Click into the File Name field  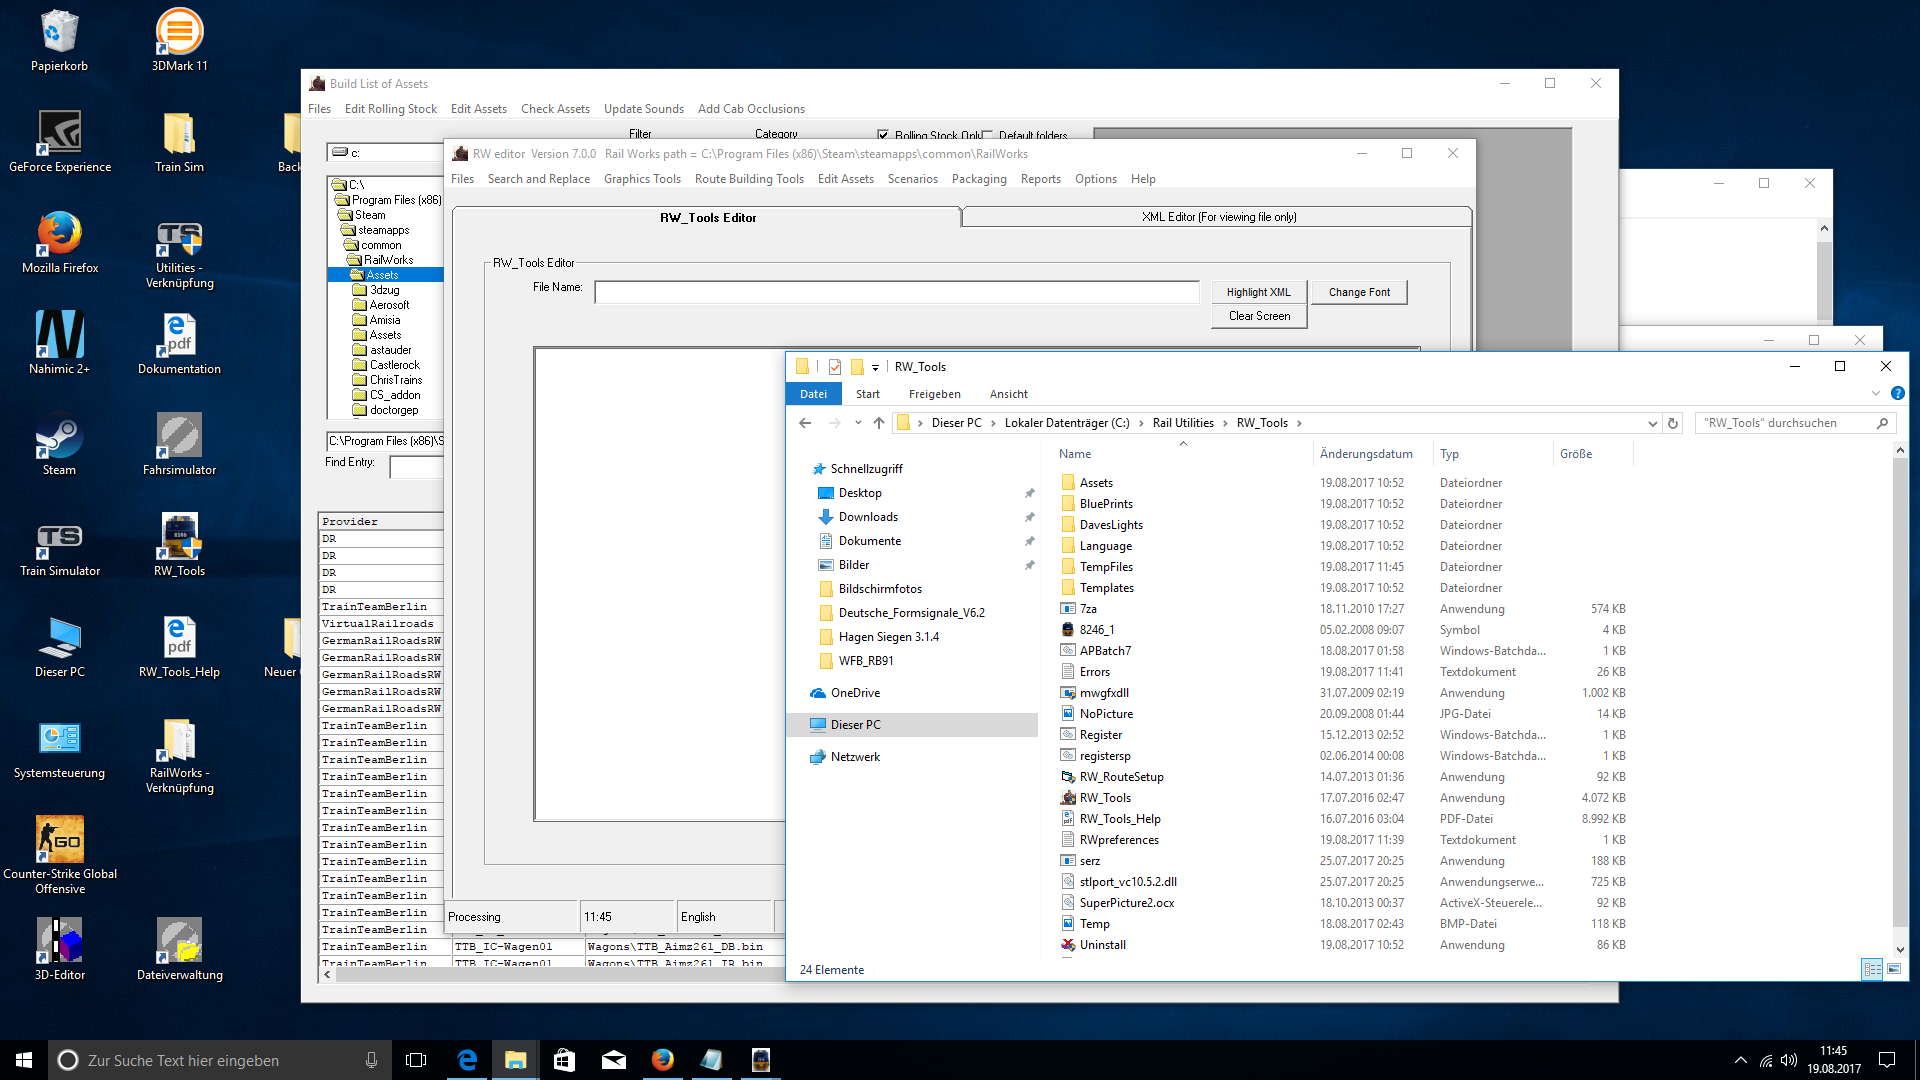(896, 292)
